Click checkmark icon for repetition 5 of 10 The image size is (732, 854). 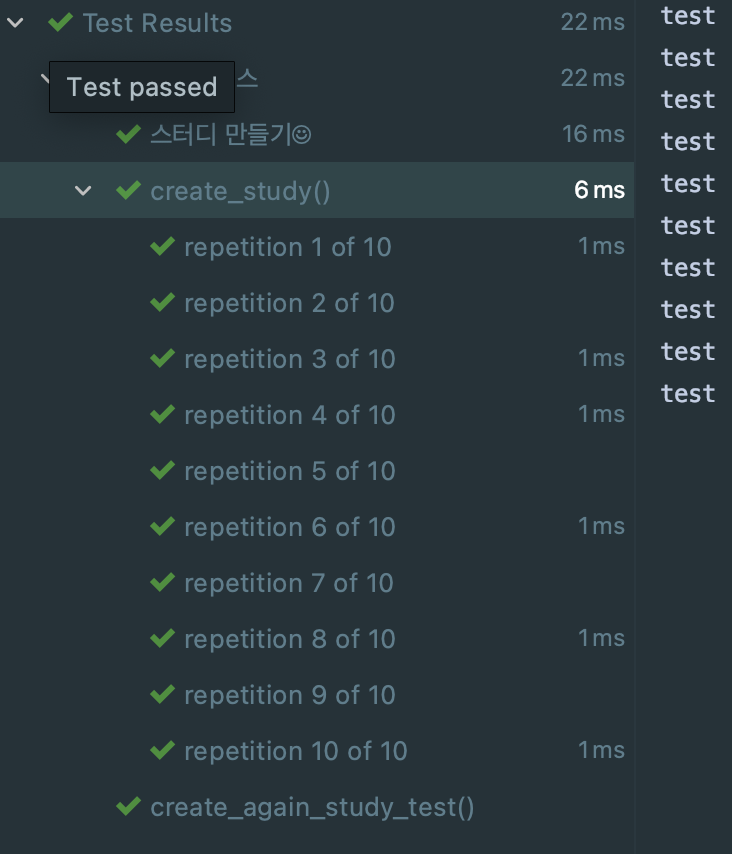point(162,470)
